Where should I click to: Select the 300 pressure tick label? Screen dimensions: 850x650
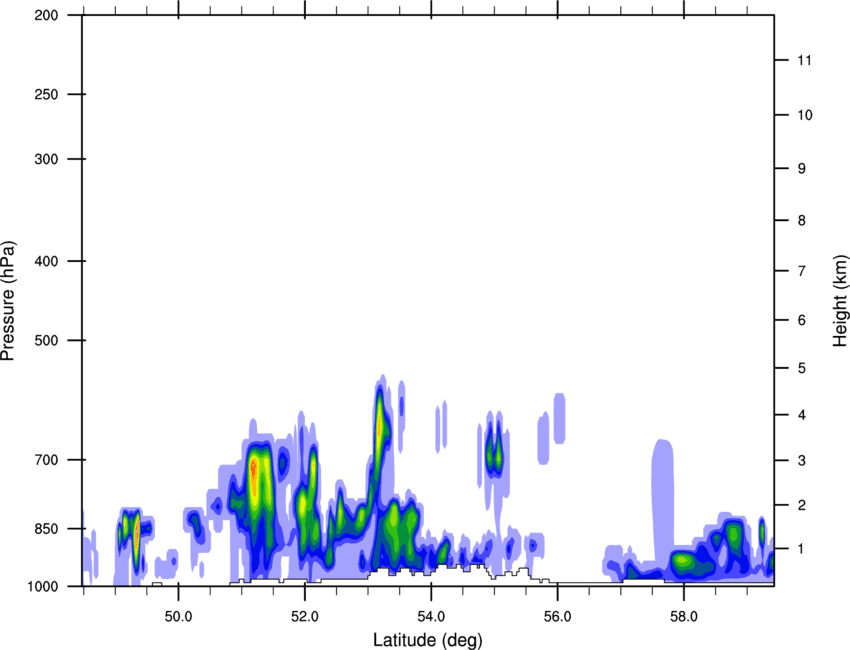click(46, 159)
